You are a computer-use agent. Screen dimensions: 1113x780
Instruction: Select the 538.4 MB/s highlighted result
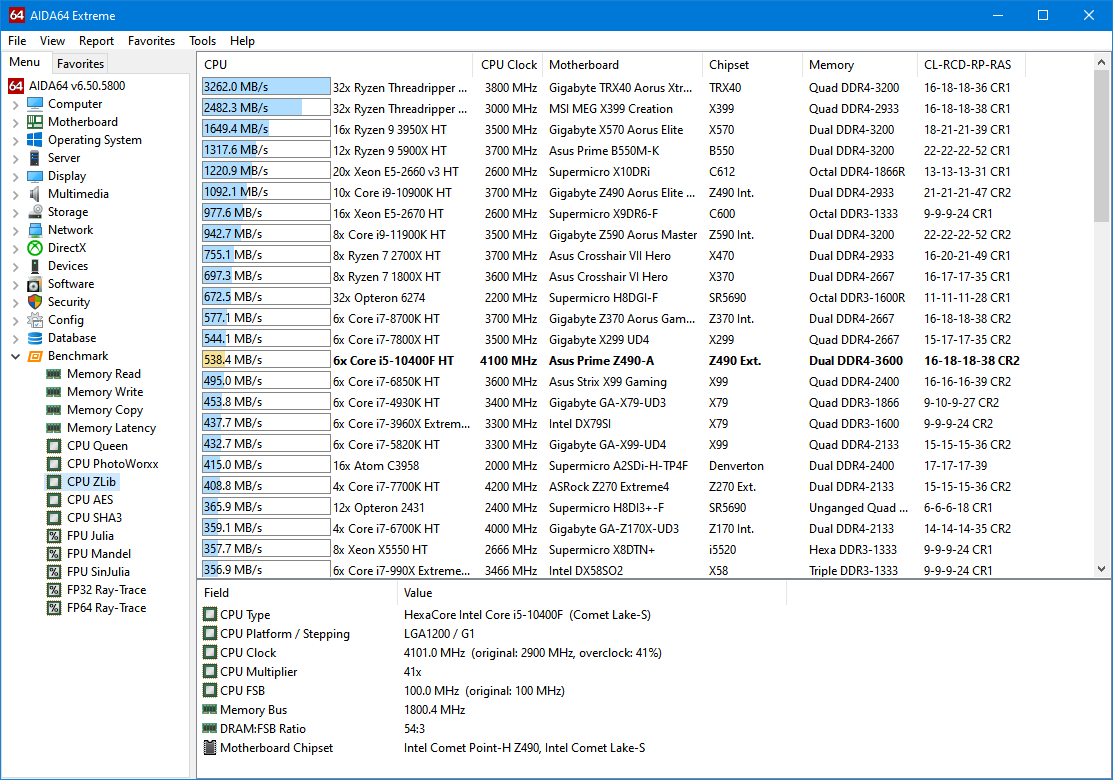click(x=266, y=360)
